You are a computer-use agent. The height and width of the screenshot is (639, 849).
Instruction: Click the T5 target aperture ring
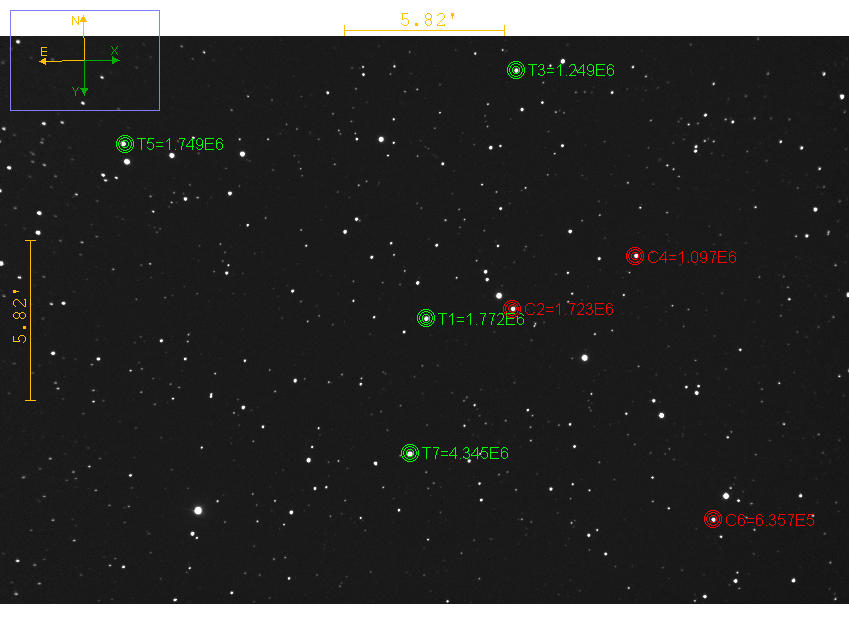pyautogui.click(x=125, y=144)
